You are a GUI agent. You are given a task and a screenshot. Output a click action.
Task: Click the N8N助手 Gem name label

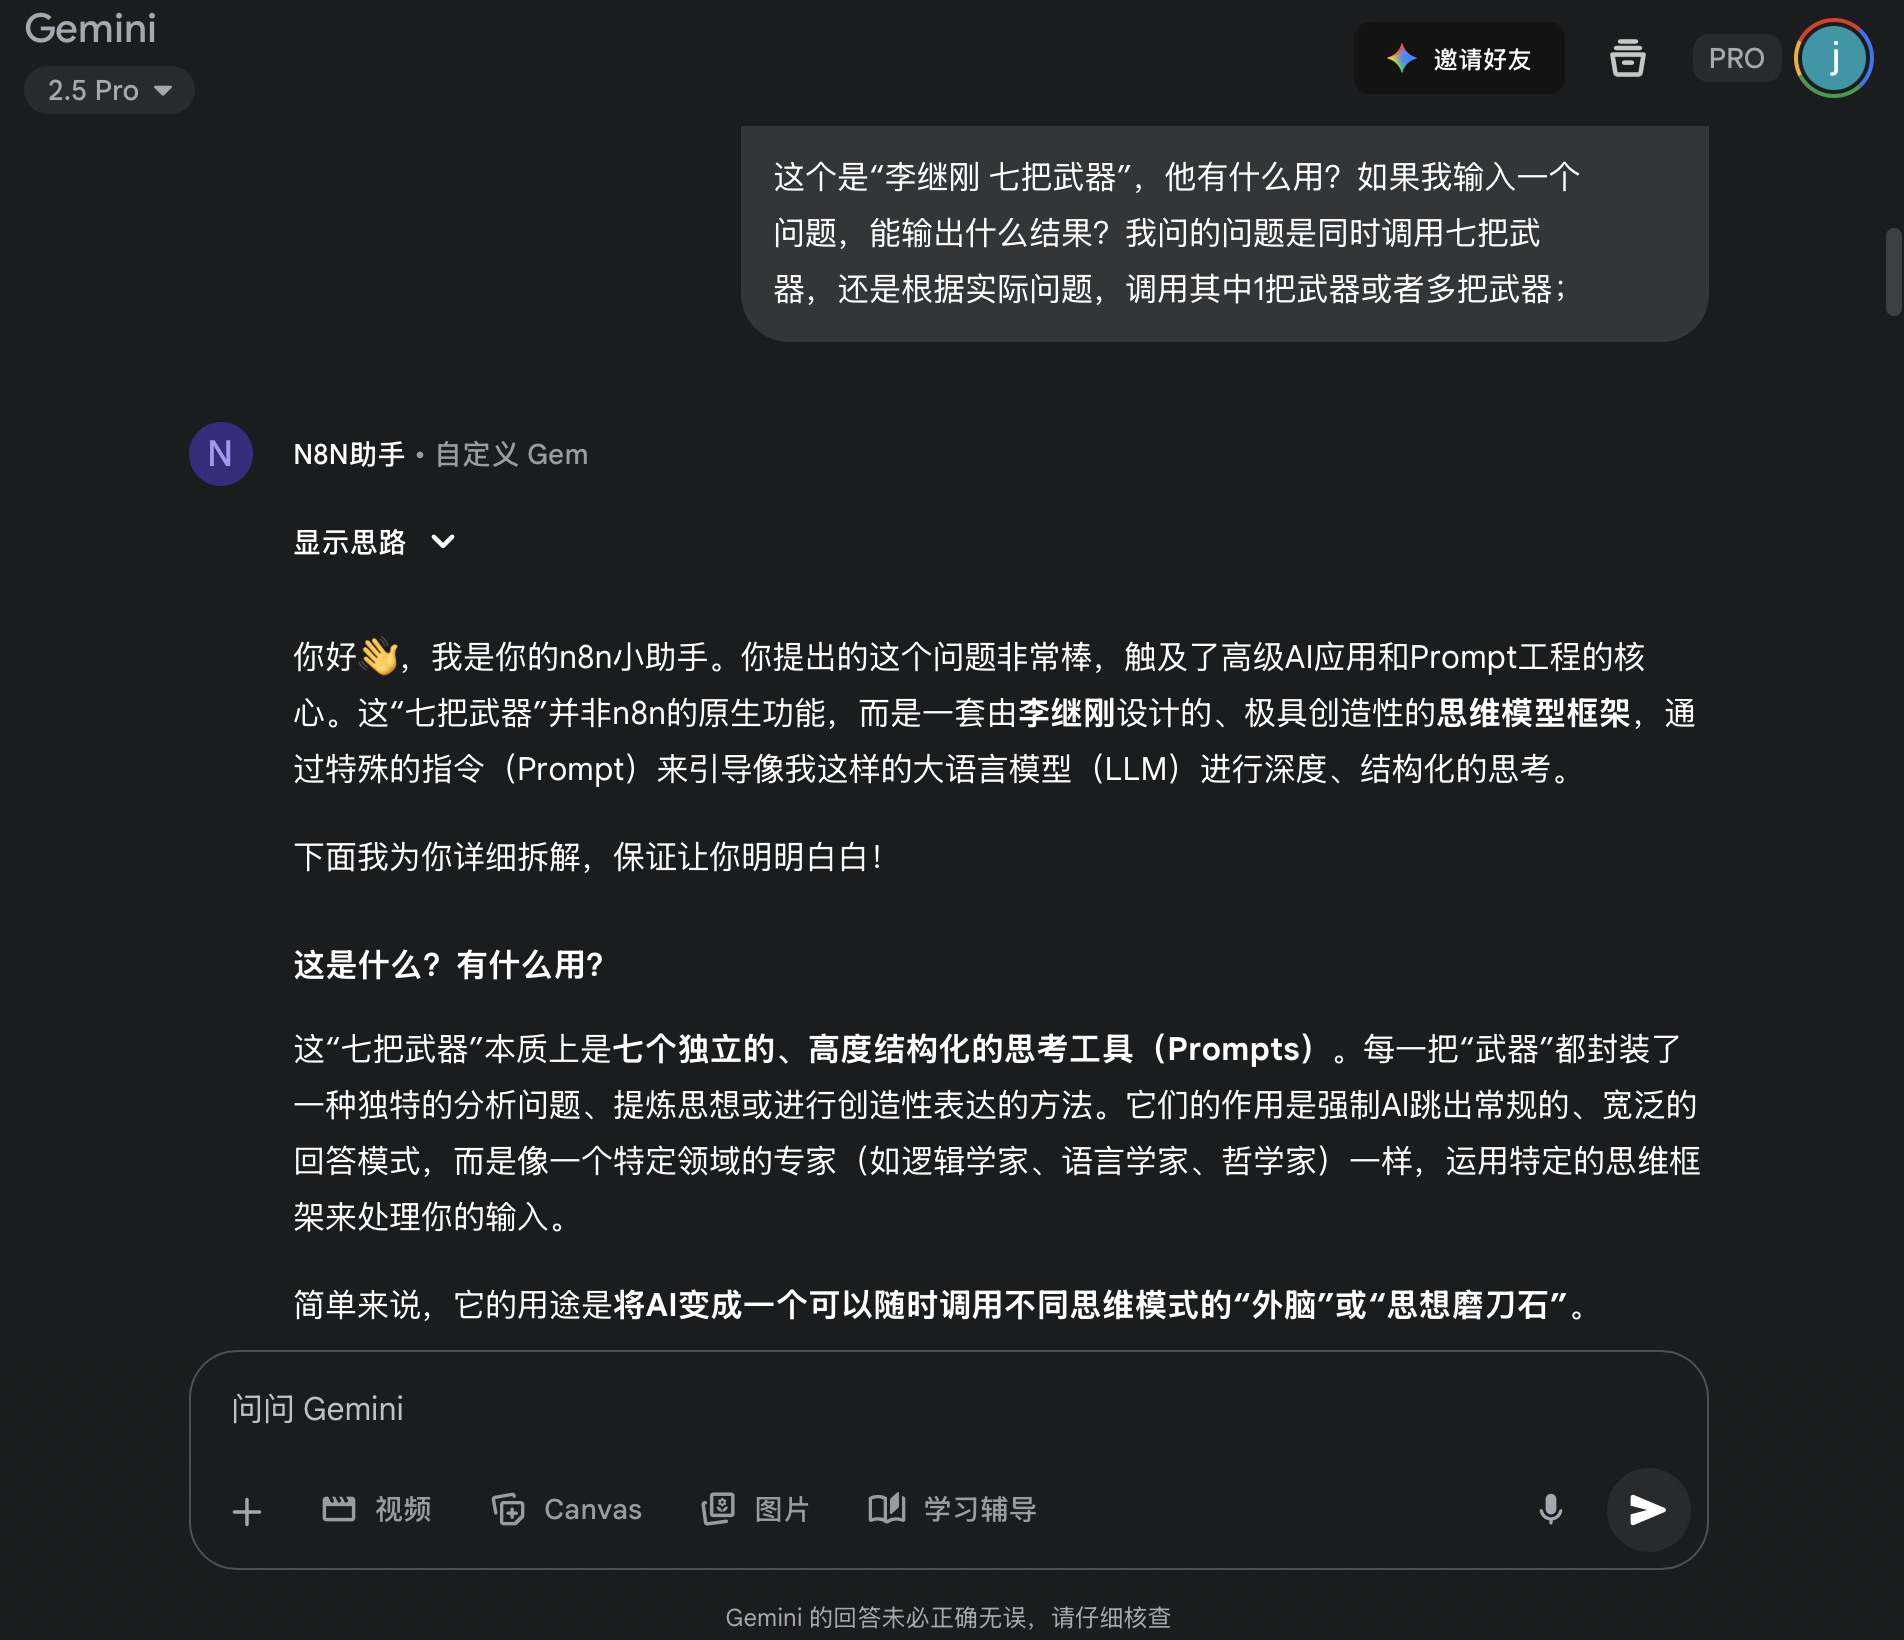[349, 454]
